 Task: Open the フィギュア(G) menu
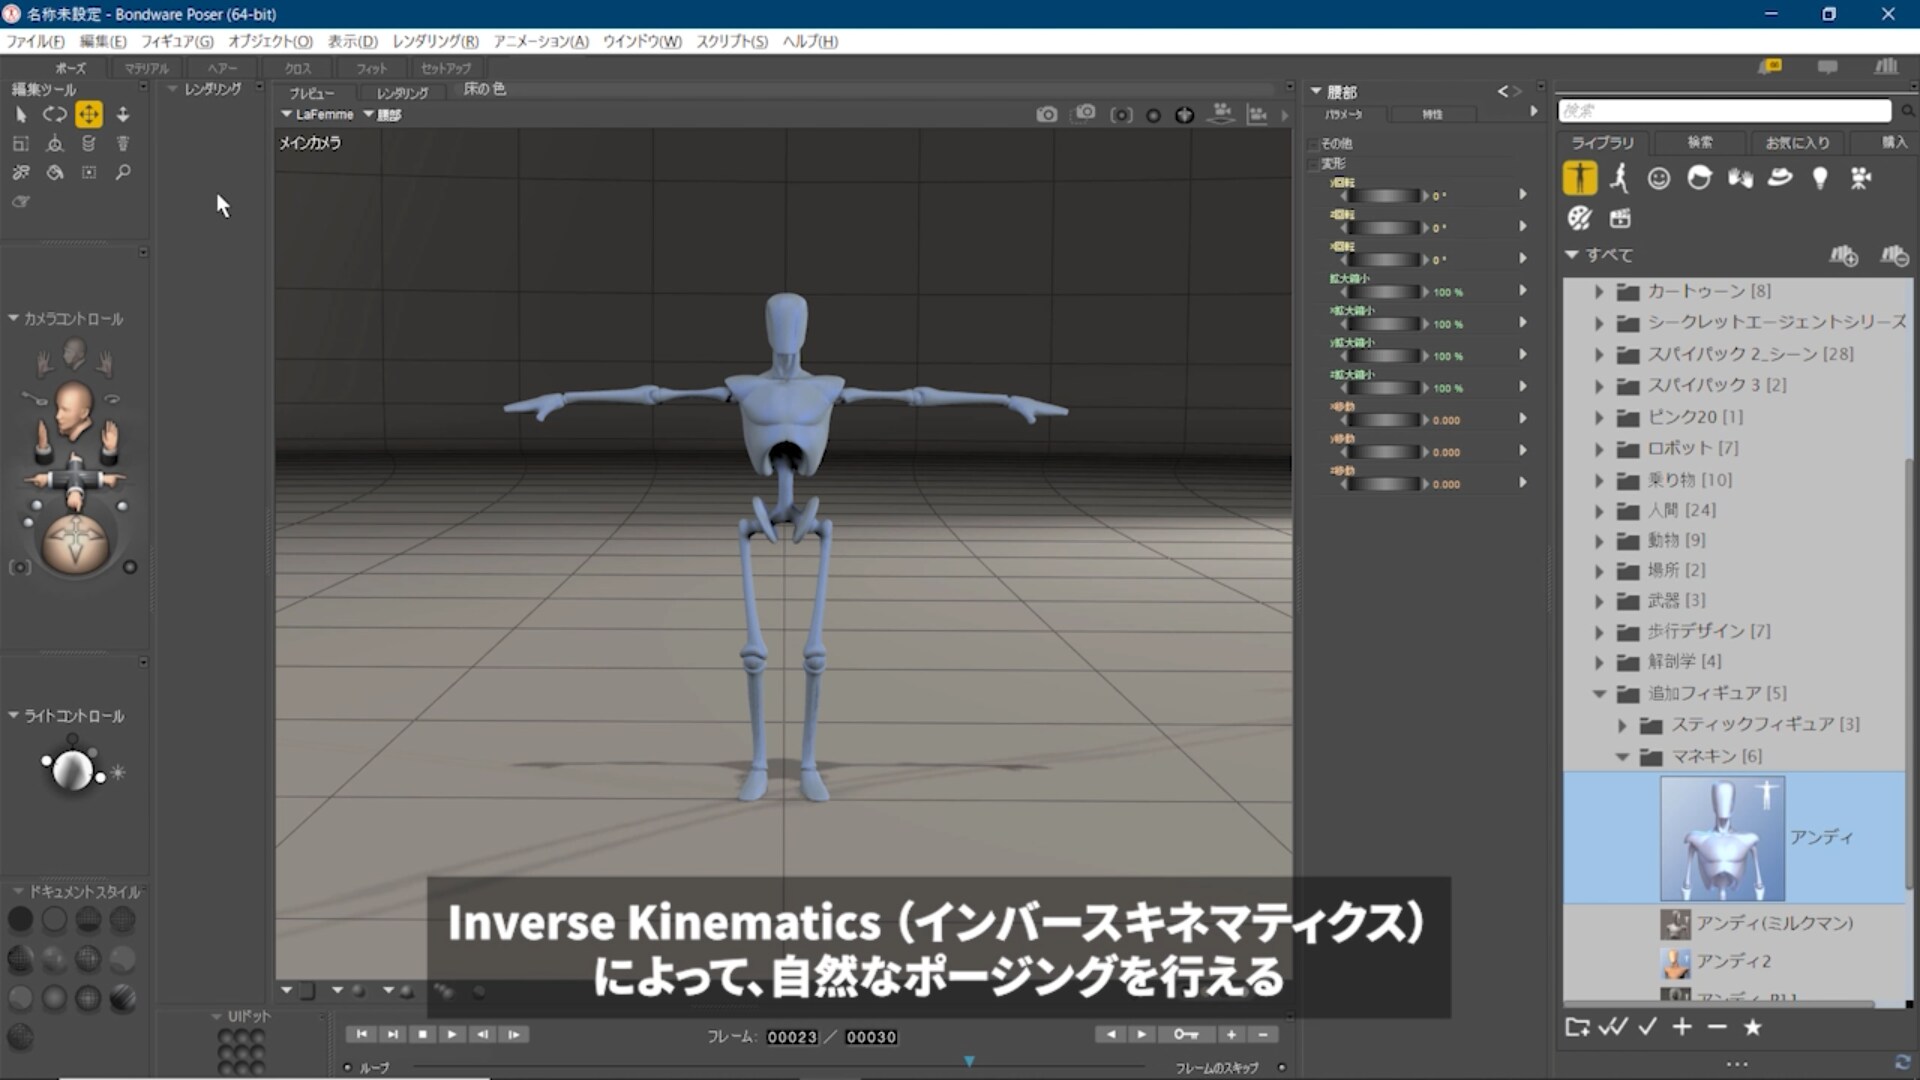pyautogui.click(x=177, y=41)
